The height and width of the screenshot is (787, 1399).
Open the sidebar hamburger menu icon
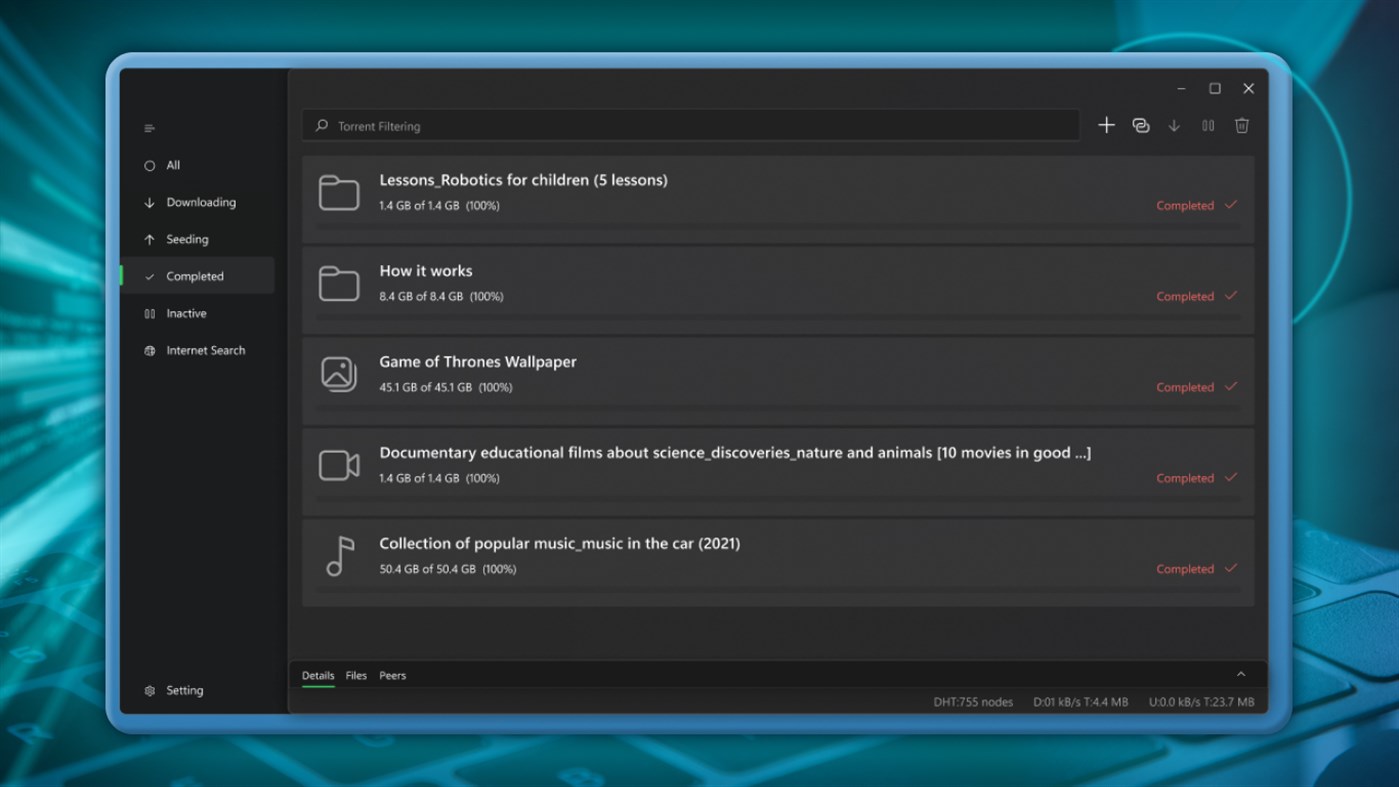point(149,128)
